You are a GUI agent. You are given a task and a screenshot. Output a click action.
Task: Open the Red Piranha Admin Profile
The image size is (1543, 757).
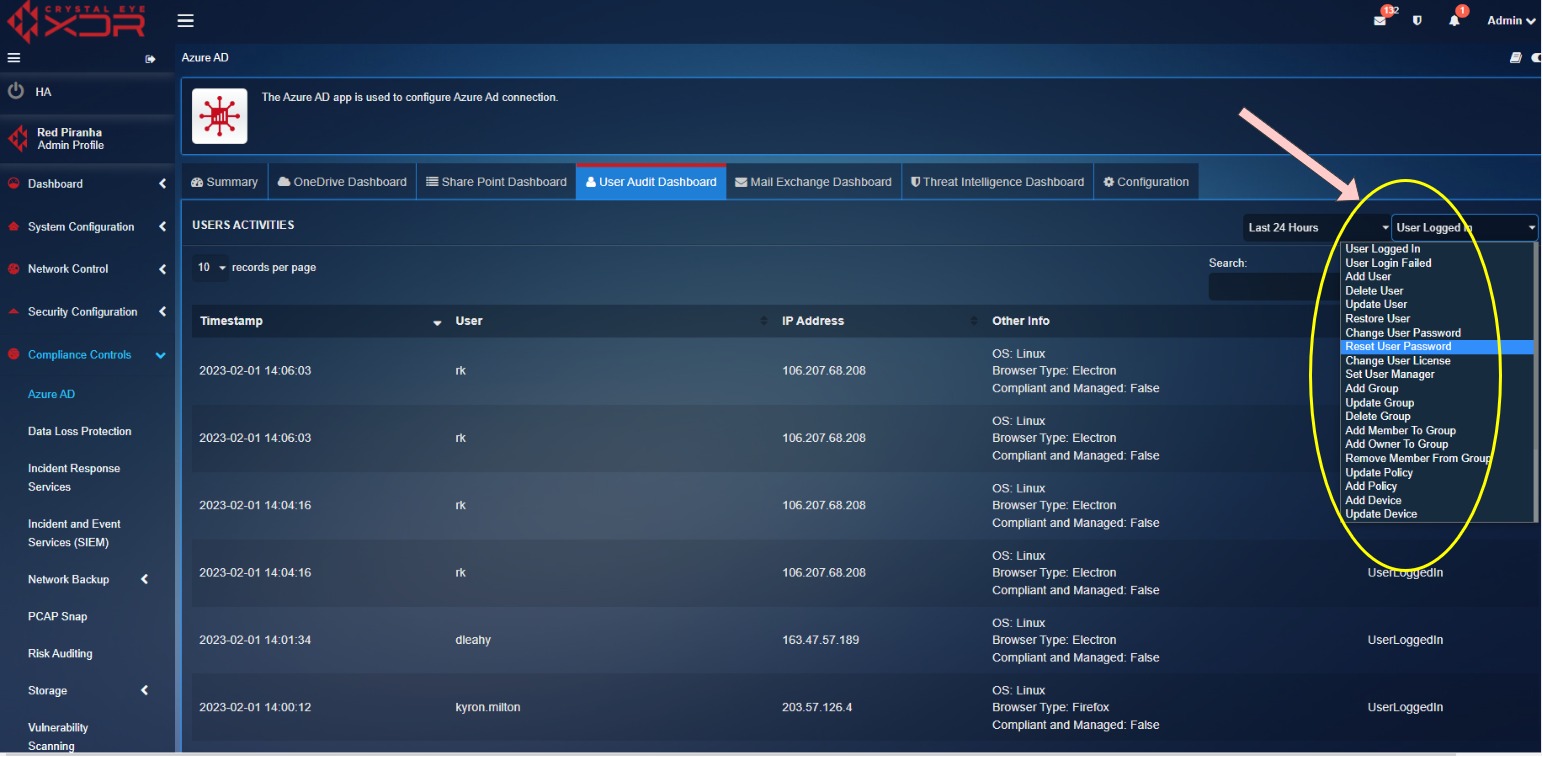coord(69,138)
